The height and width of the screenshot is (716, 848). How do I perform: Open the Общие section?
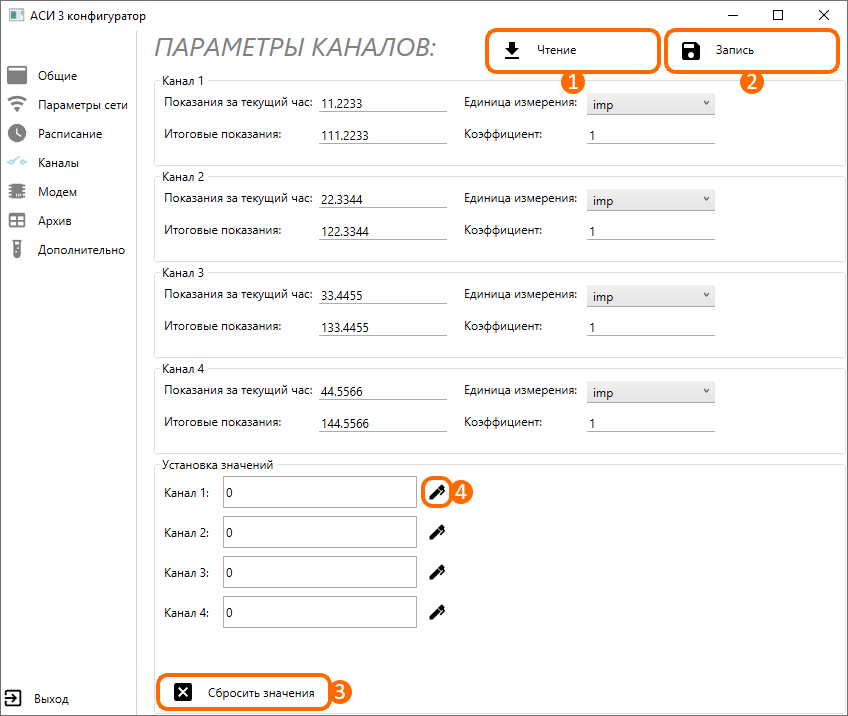[x=57, y=76]
